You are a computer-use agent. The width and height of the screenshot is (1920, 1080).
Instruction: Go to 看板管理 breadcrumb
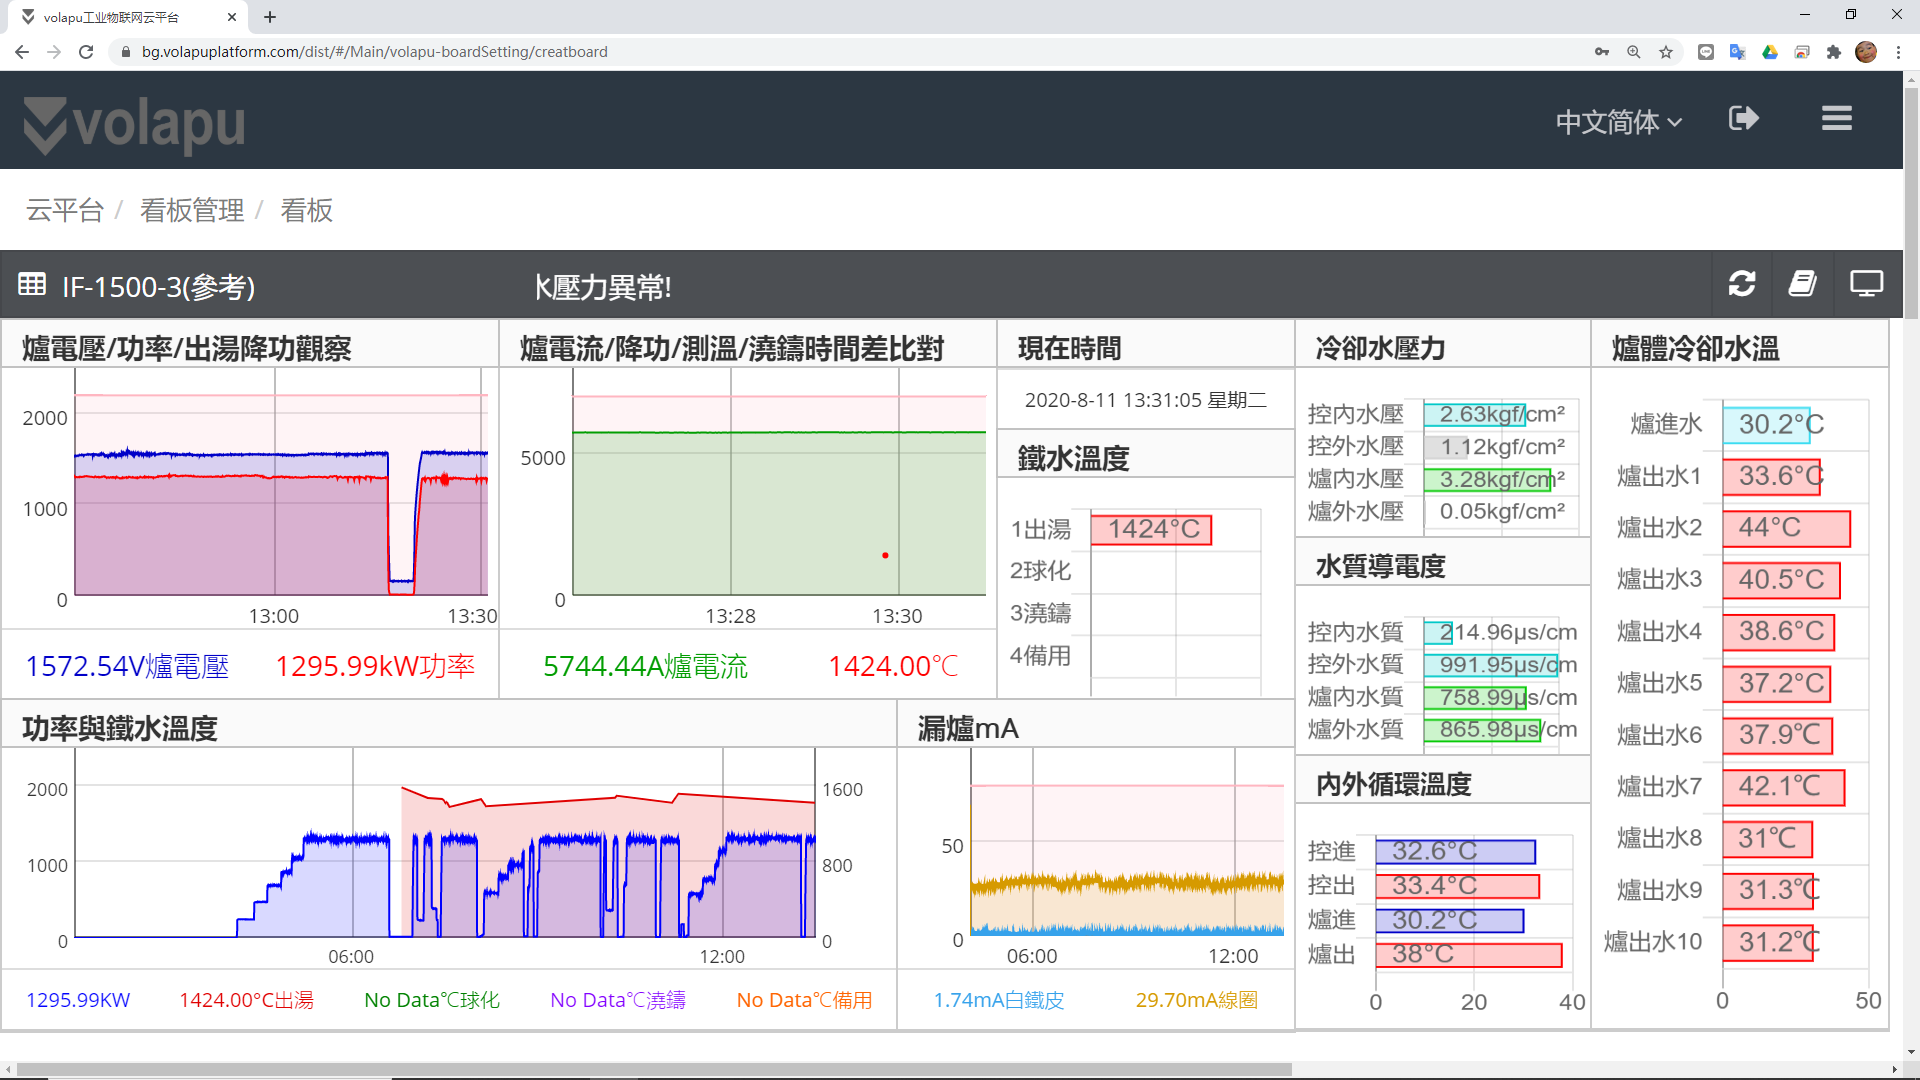(x=192, y=210)
